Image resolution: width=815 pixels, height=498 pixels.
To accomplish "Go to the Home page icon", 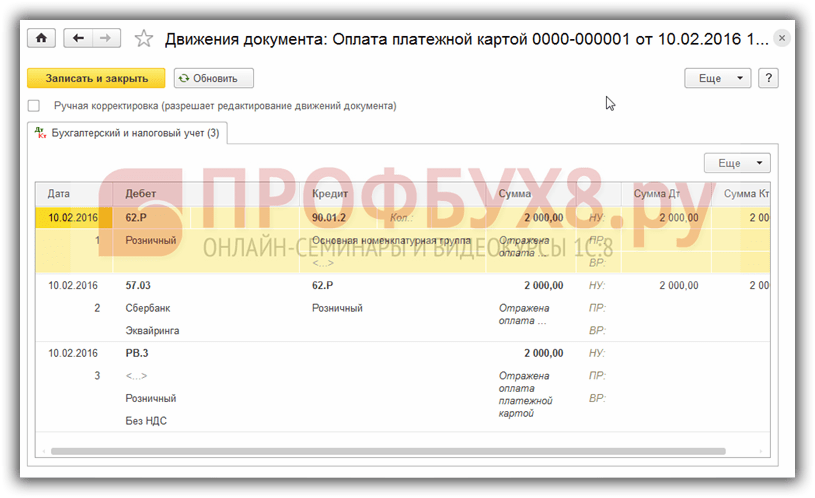I will [41, 38].
